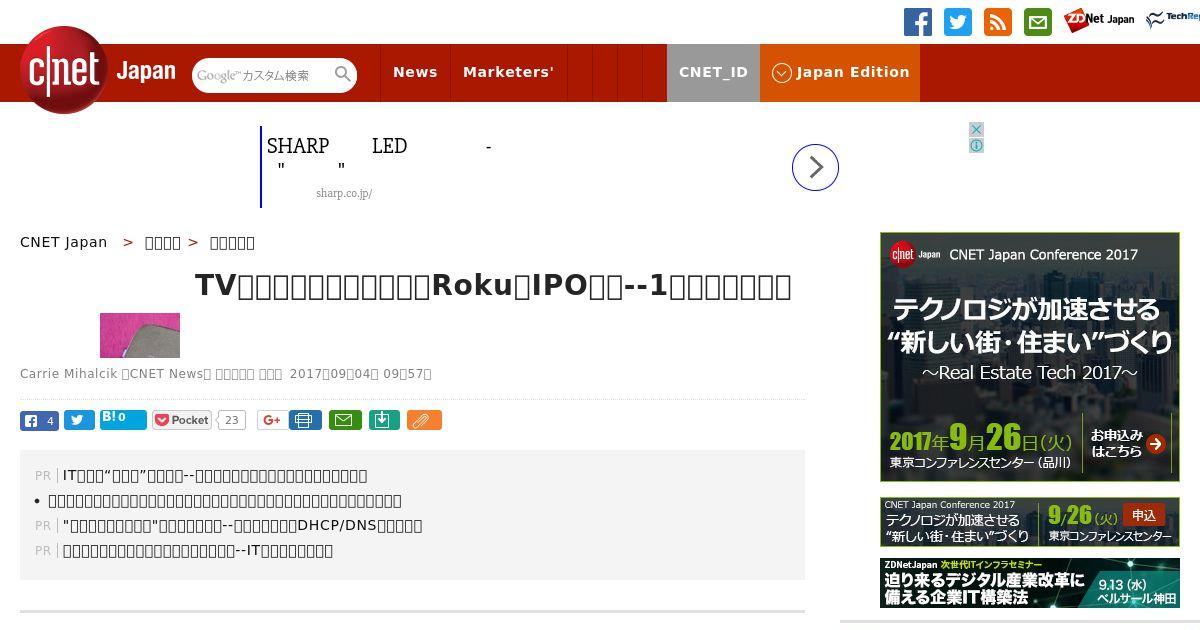Open the PR link mentioning DHCP/DNS
This screenshot has width=1200, height=630.
pyautogui.click(x=242, y=525)
